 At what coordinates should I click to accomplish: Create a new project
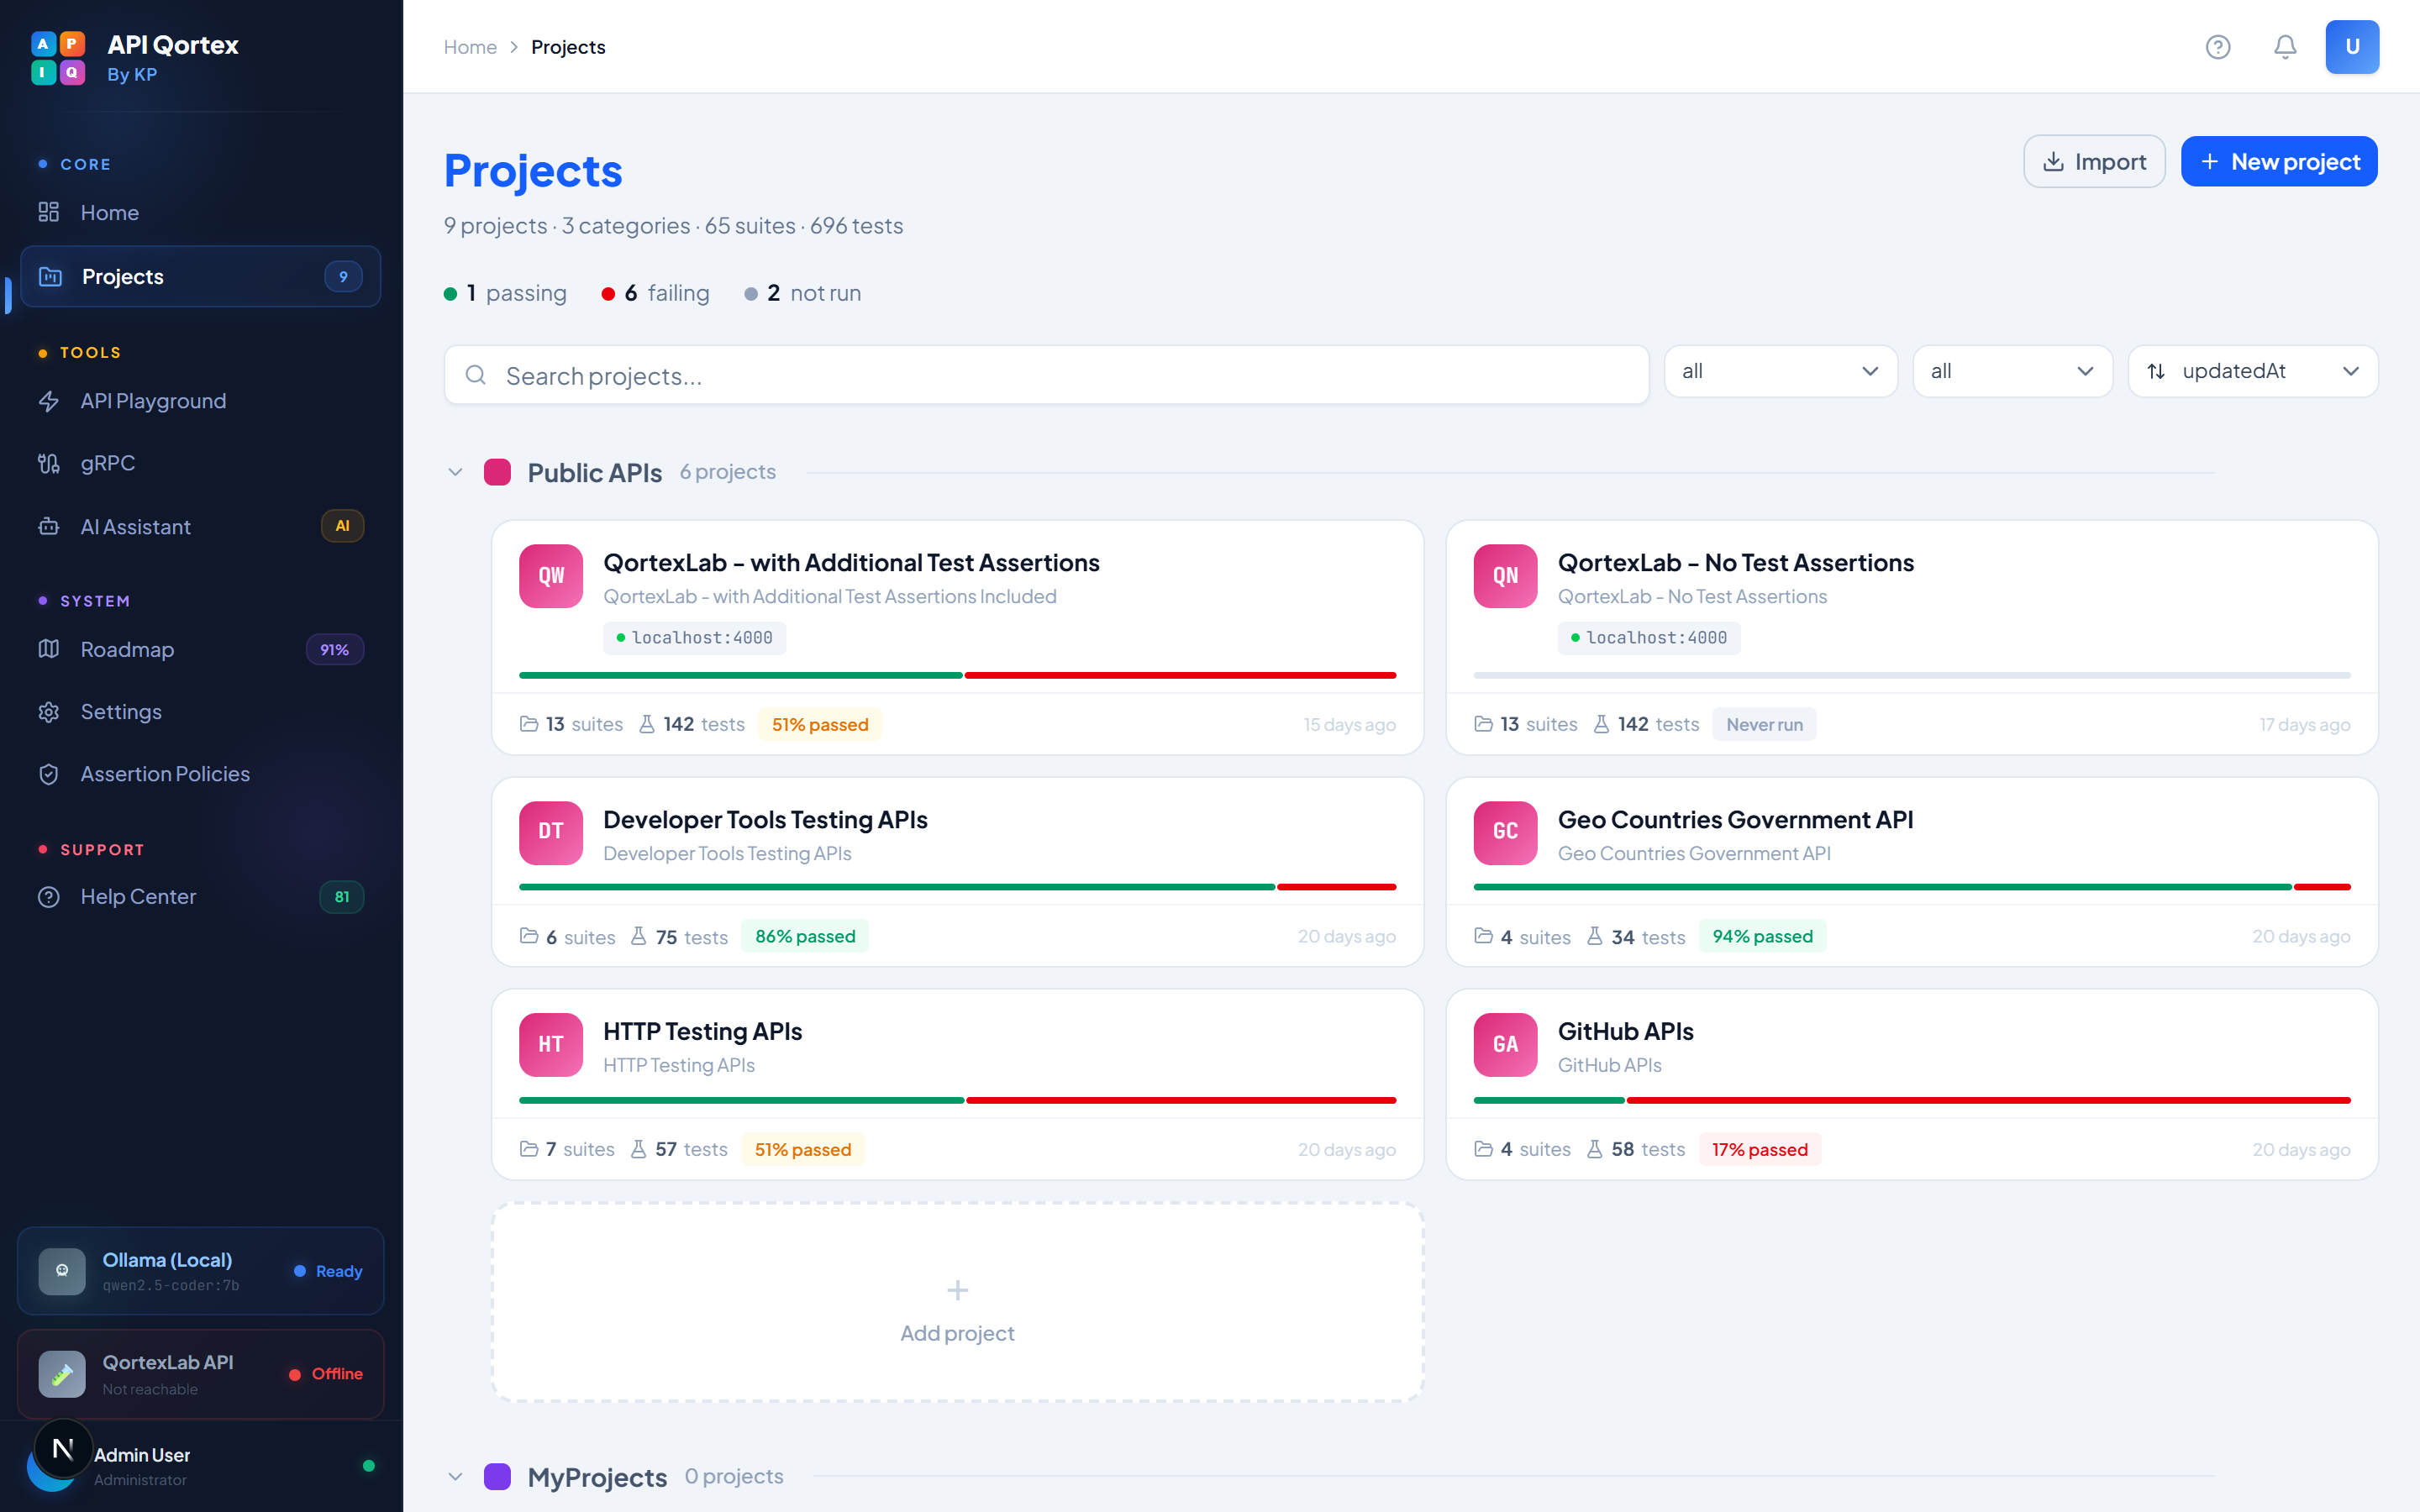pos(2280,161)
